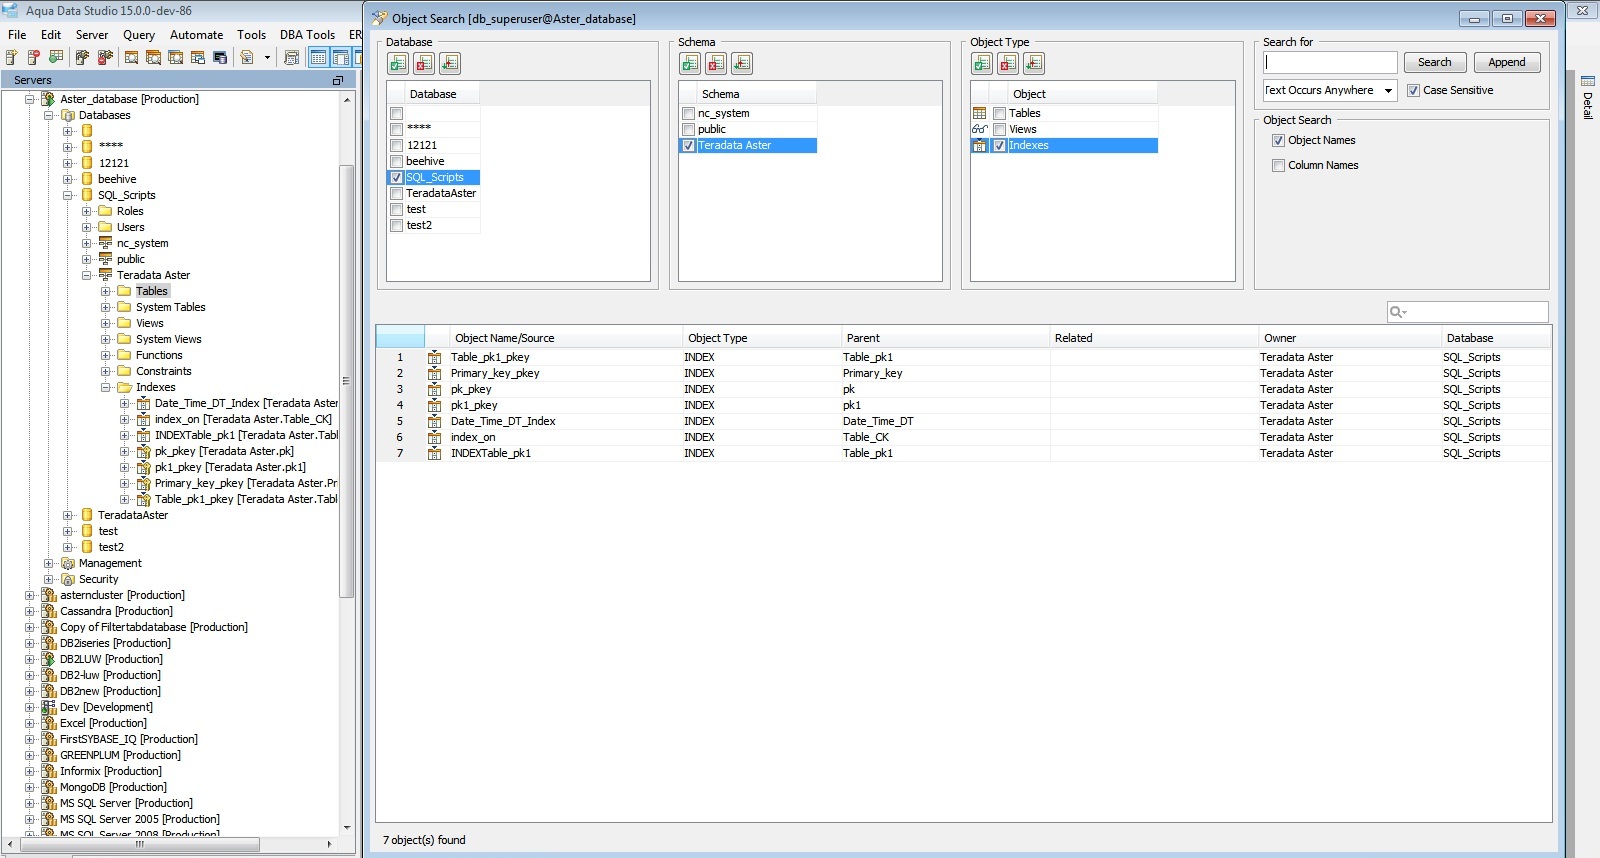
Task: Check the Tables object type checkbox
Action: click(999, 113)
